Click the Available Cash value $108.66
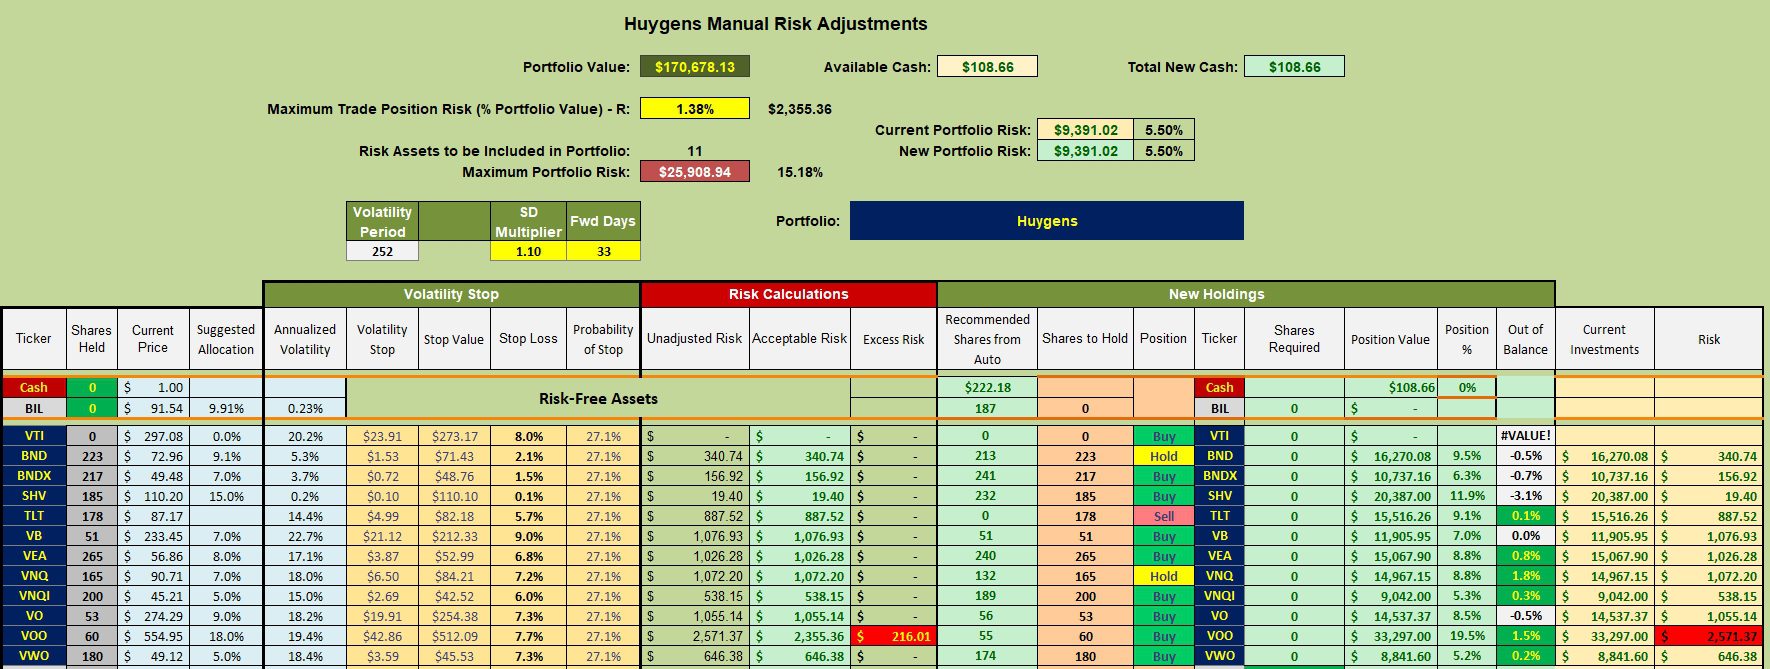The height and width of the screenshot is (669, 1770). [x=987, y=67]
